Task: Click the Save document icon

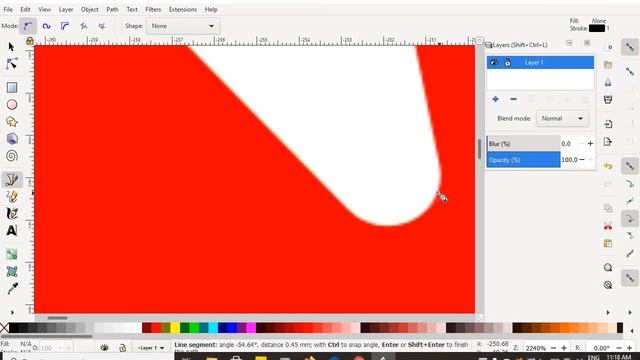Action: pyautogui.click(x=608, y=82)
